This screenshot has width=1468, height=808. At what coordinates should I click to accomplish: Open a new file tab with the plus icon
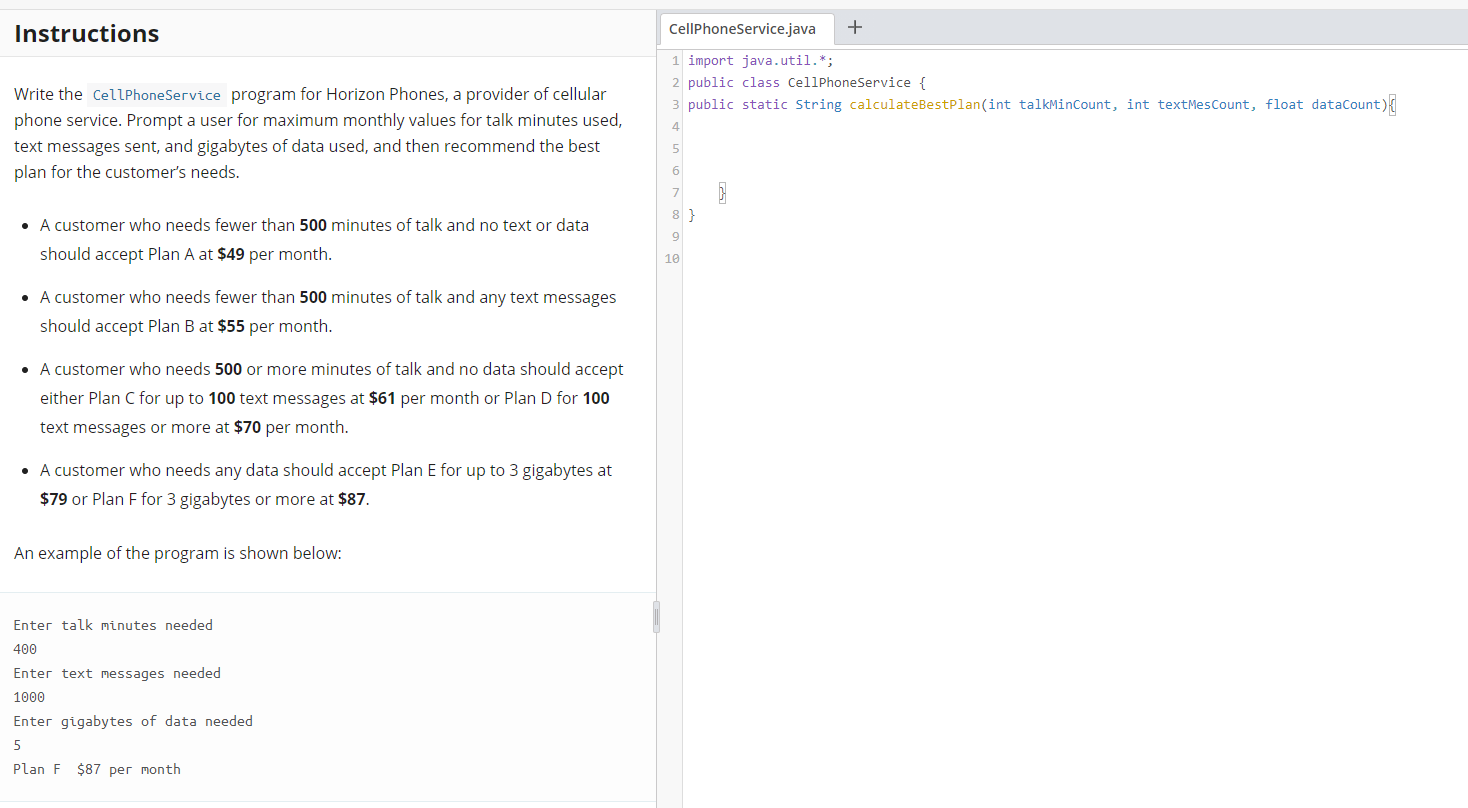854,28
